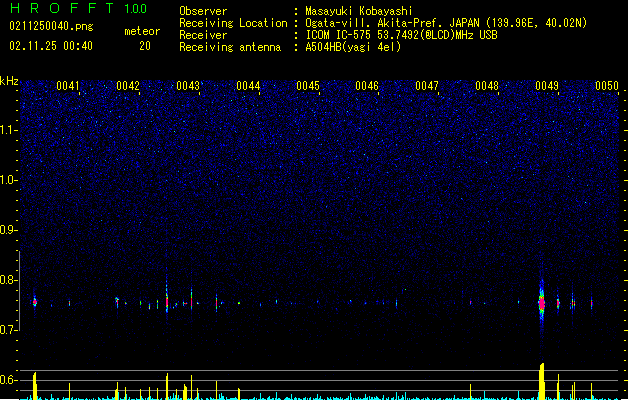Click the 0.9 kHz axis label

coord(8,230)
